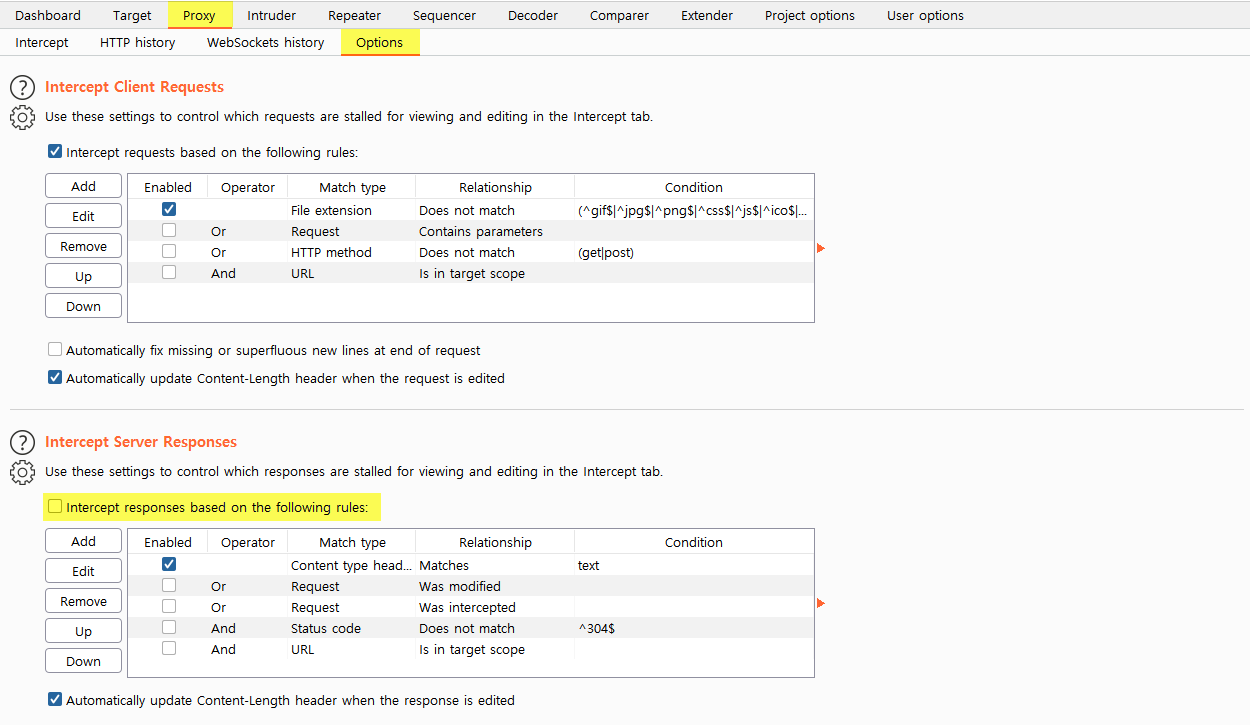Toggle auto-update Content-Length when request is edited
1250x725 pixels.
[55, 378]
